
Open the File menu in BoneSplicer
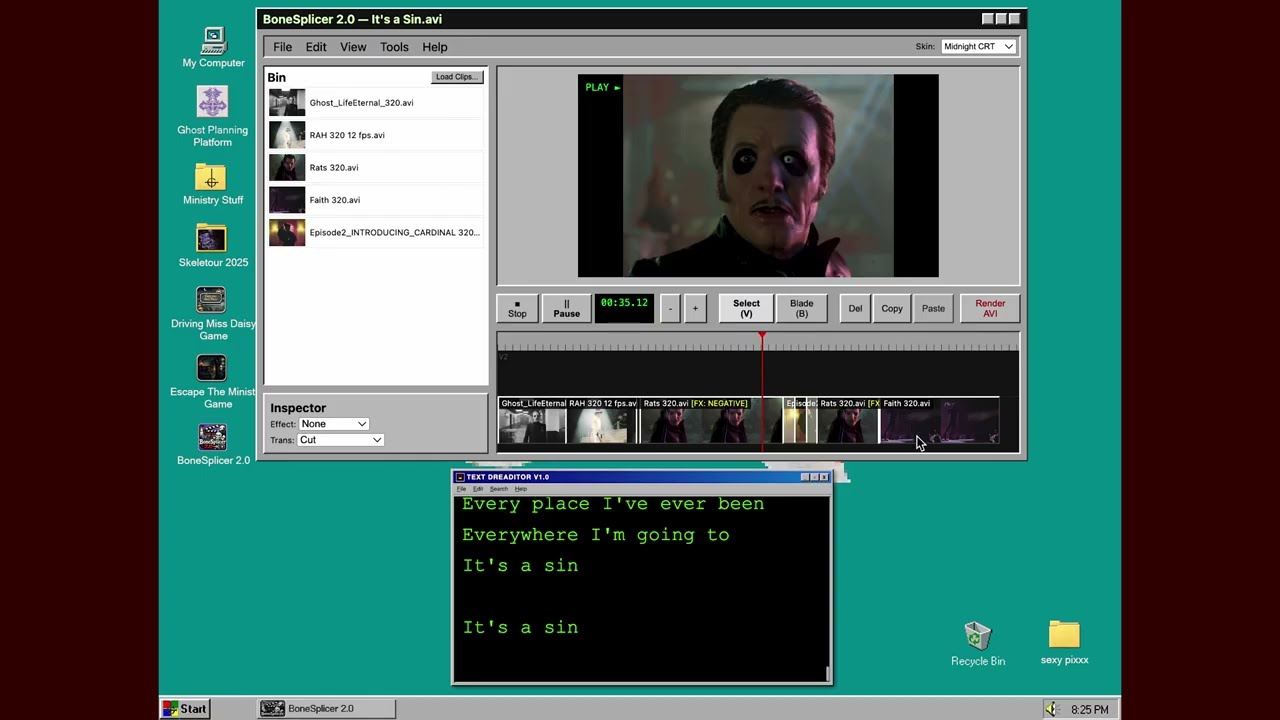pyautogui.click(x=283, y=47)
